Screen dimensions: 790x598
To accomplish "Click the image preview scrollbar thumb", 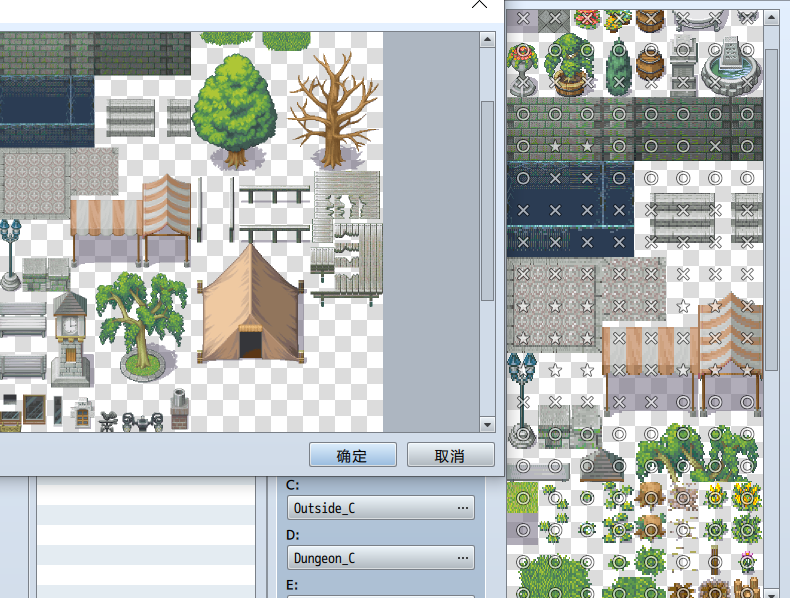I will pyautogui.click(x=487, y=201).
